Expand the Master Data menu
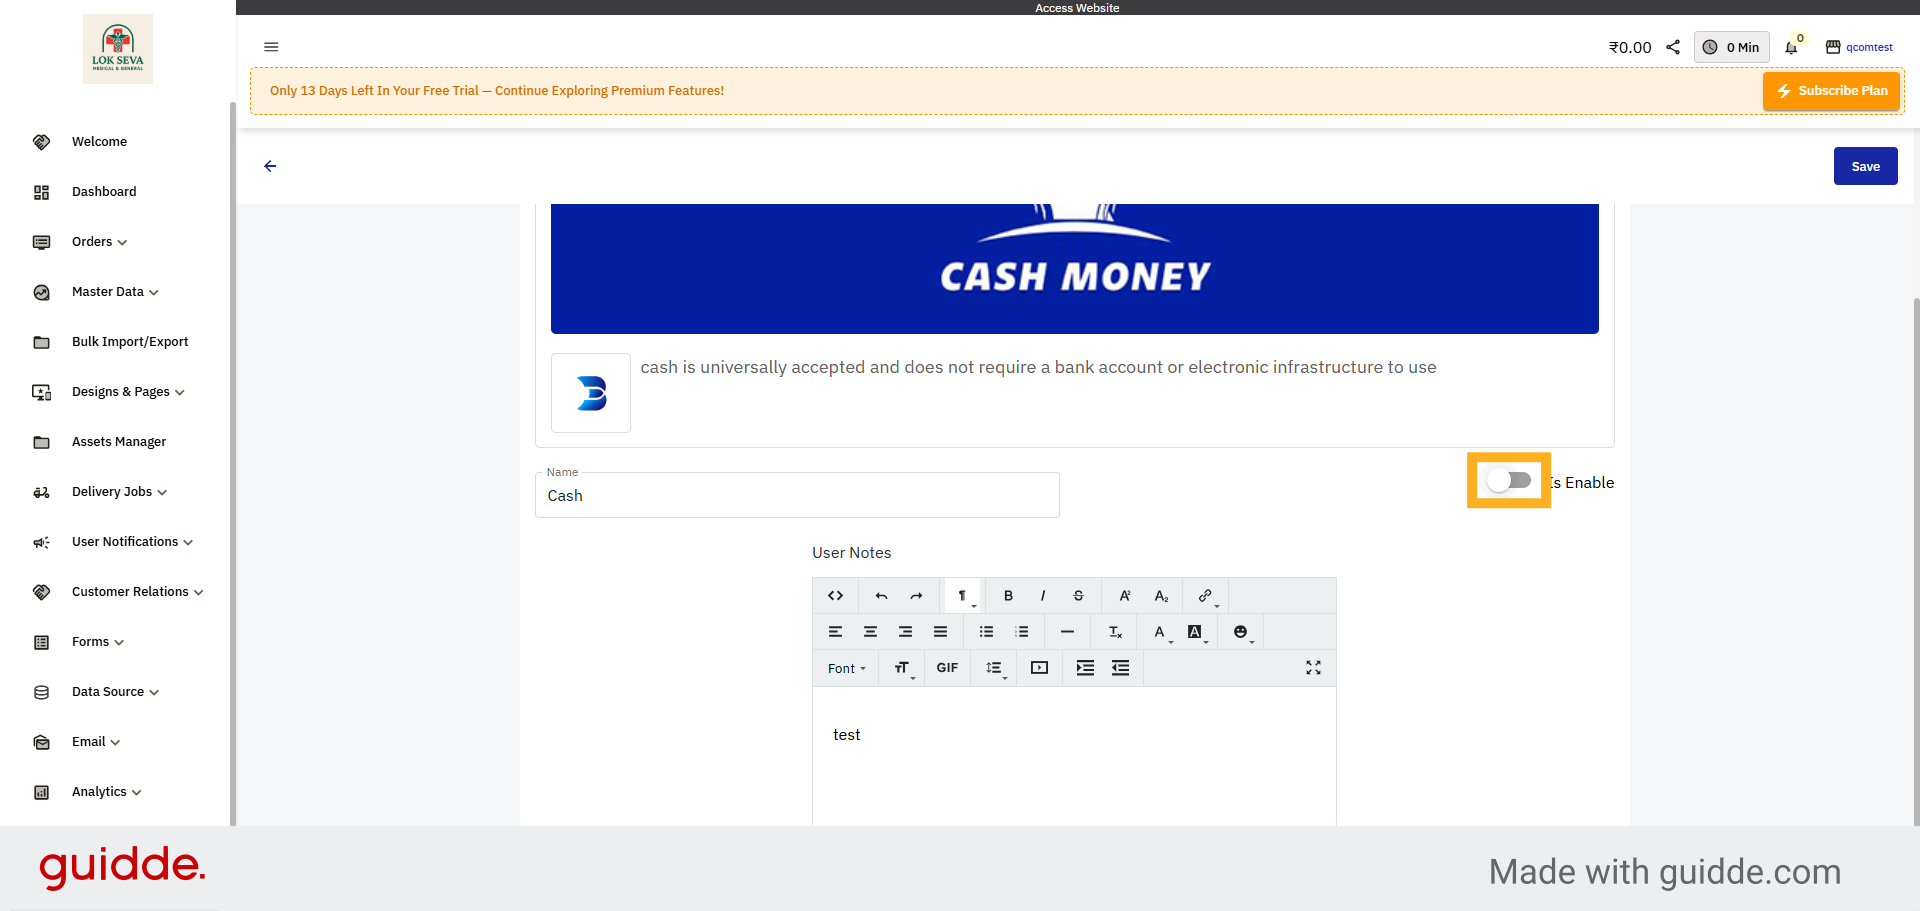Image resolution: width=1920 pixels, height=911 pixels. pos(108,291)
